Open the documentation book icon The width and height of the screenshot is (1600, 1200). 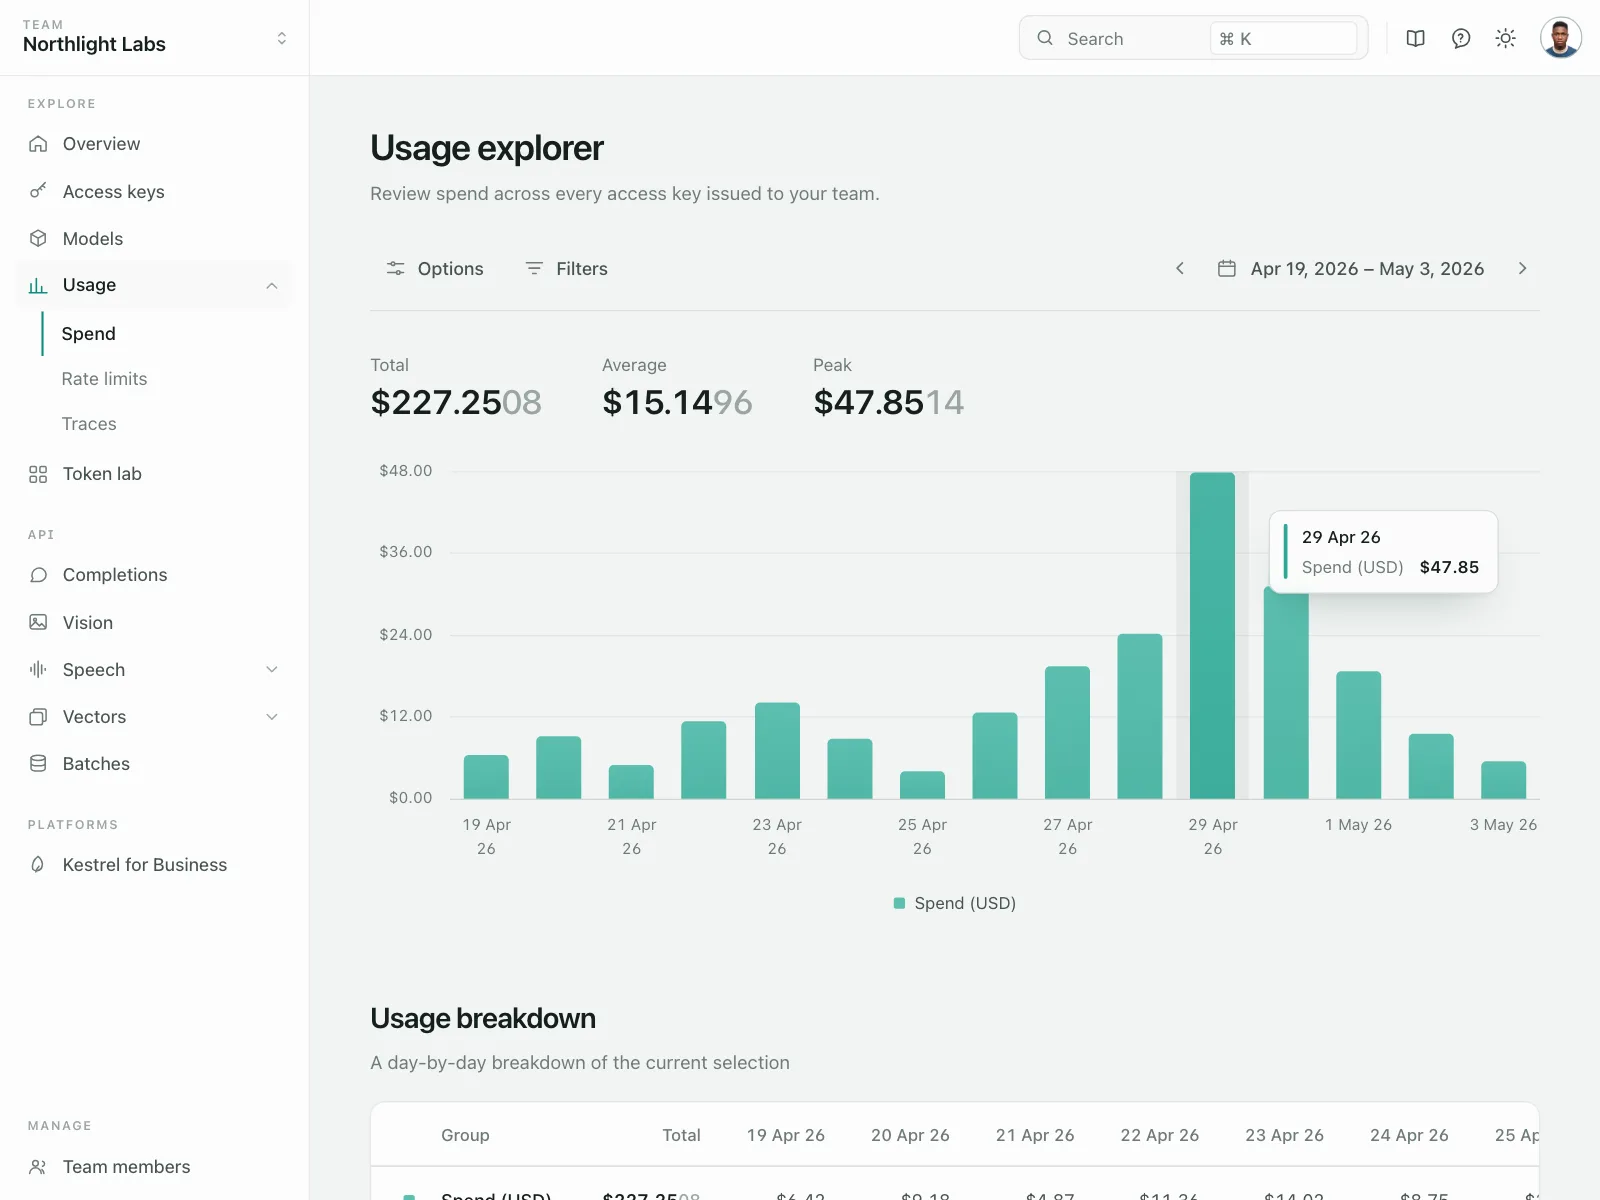[1415, 38]
